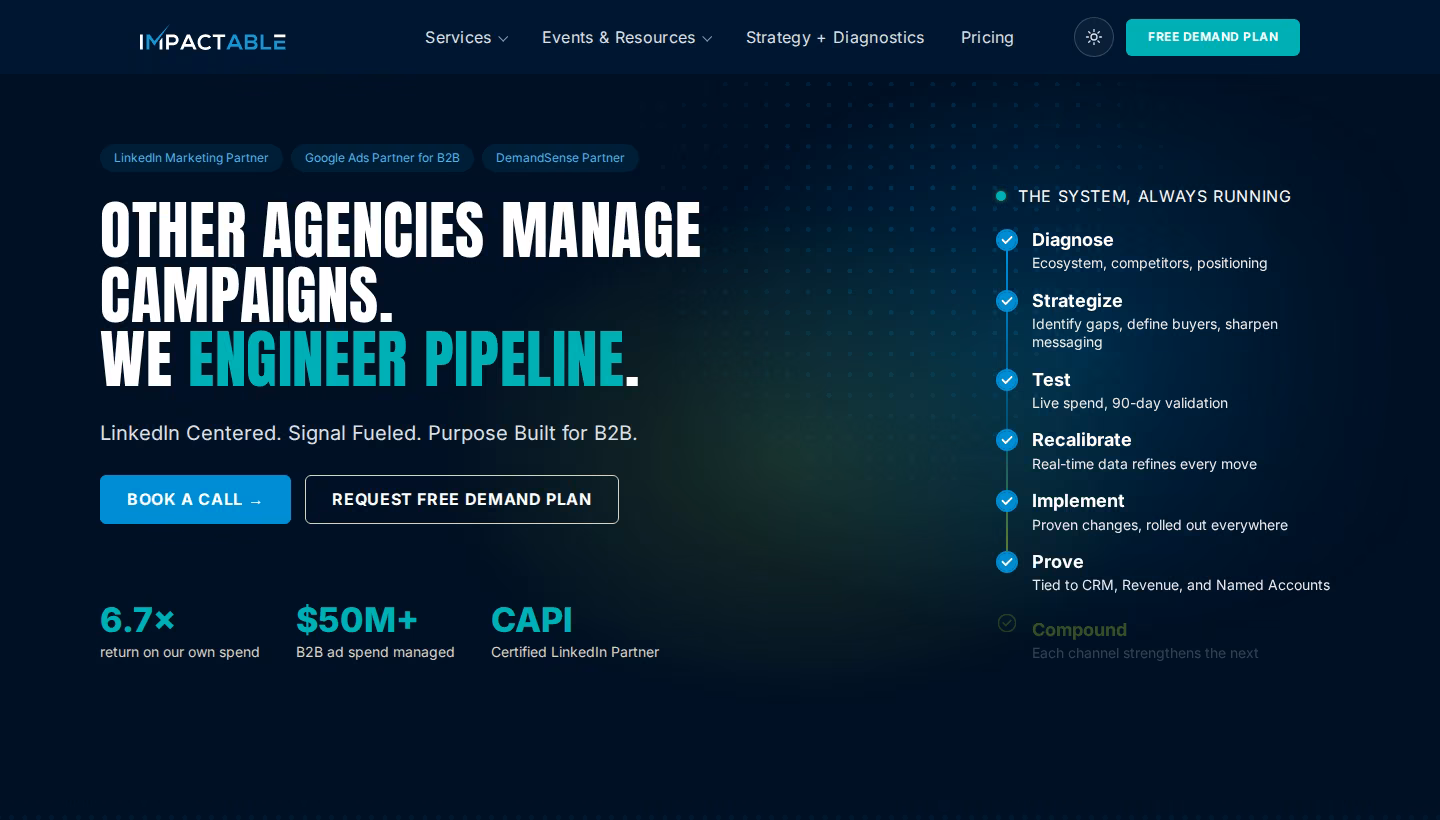Expand the Services dropdown menu
The height and width of the screenshot is (820, 1440).
point(466,38)
